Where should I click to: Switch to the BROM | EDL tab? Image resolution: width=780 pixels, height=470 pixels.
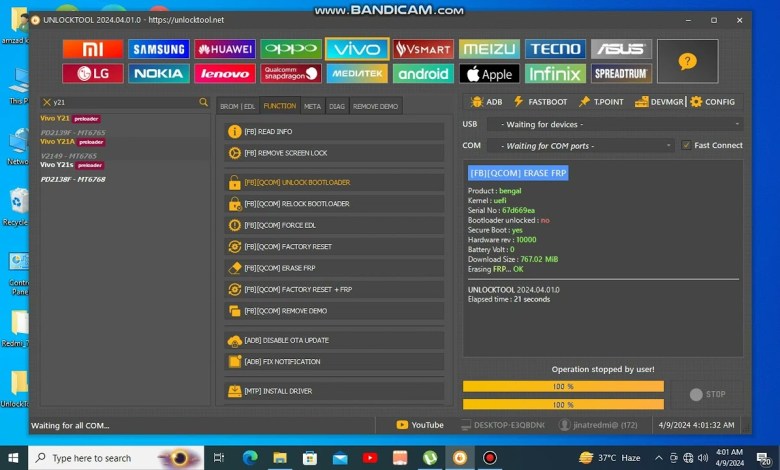click(237, 106)
